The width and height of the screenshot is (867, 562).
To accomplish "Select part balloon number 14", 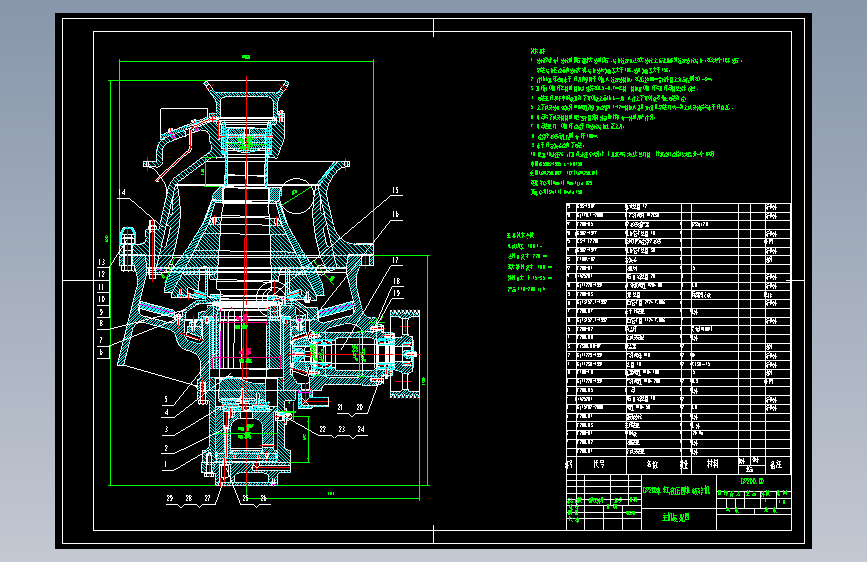I will tap(122, 192).
